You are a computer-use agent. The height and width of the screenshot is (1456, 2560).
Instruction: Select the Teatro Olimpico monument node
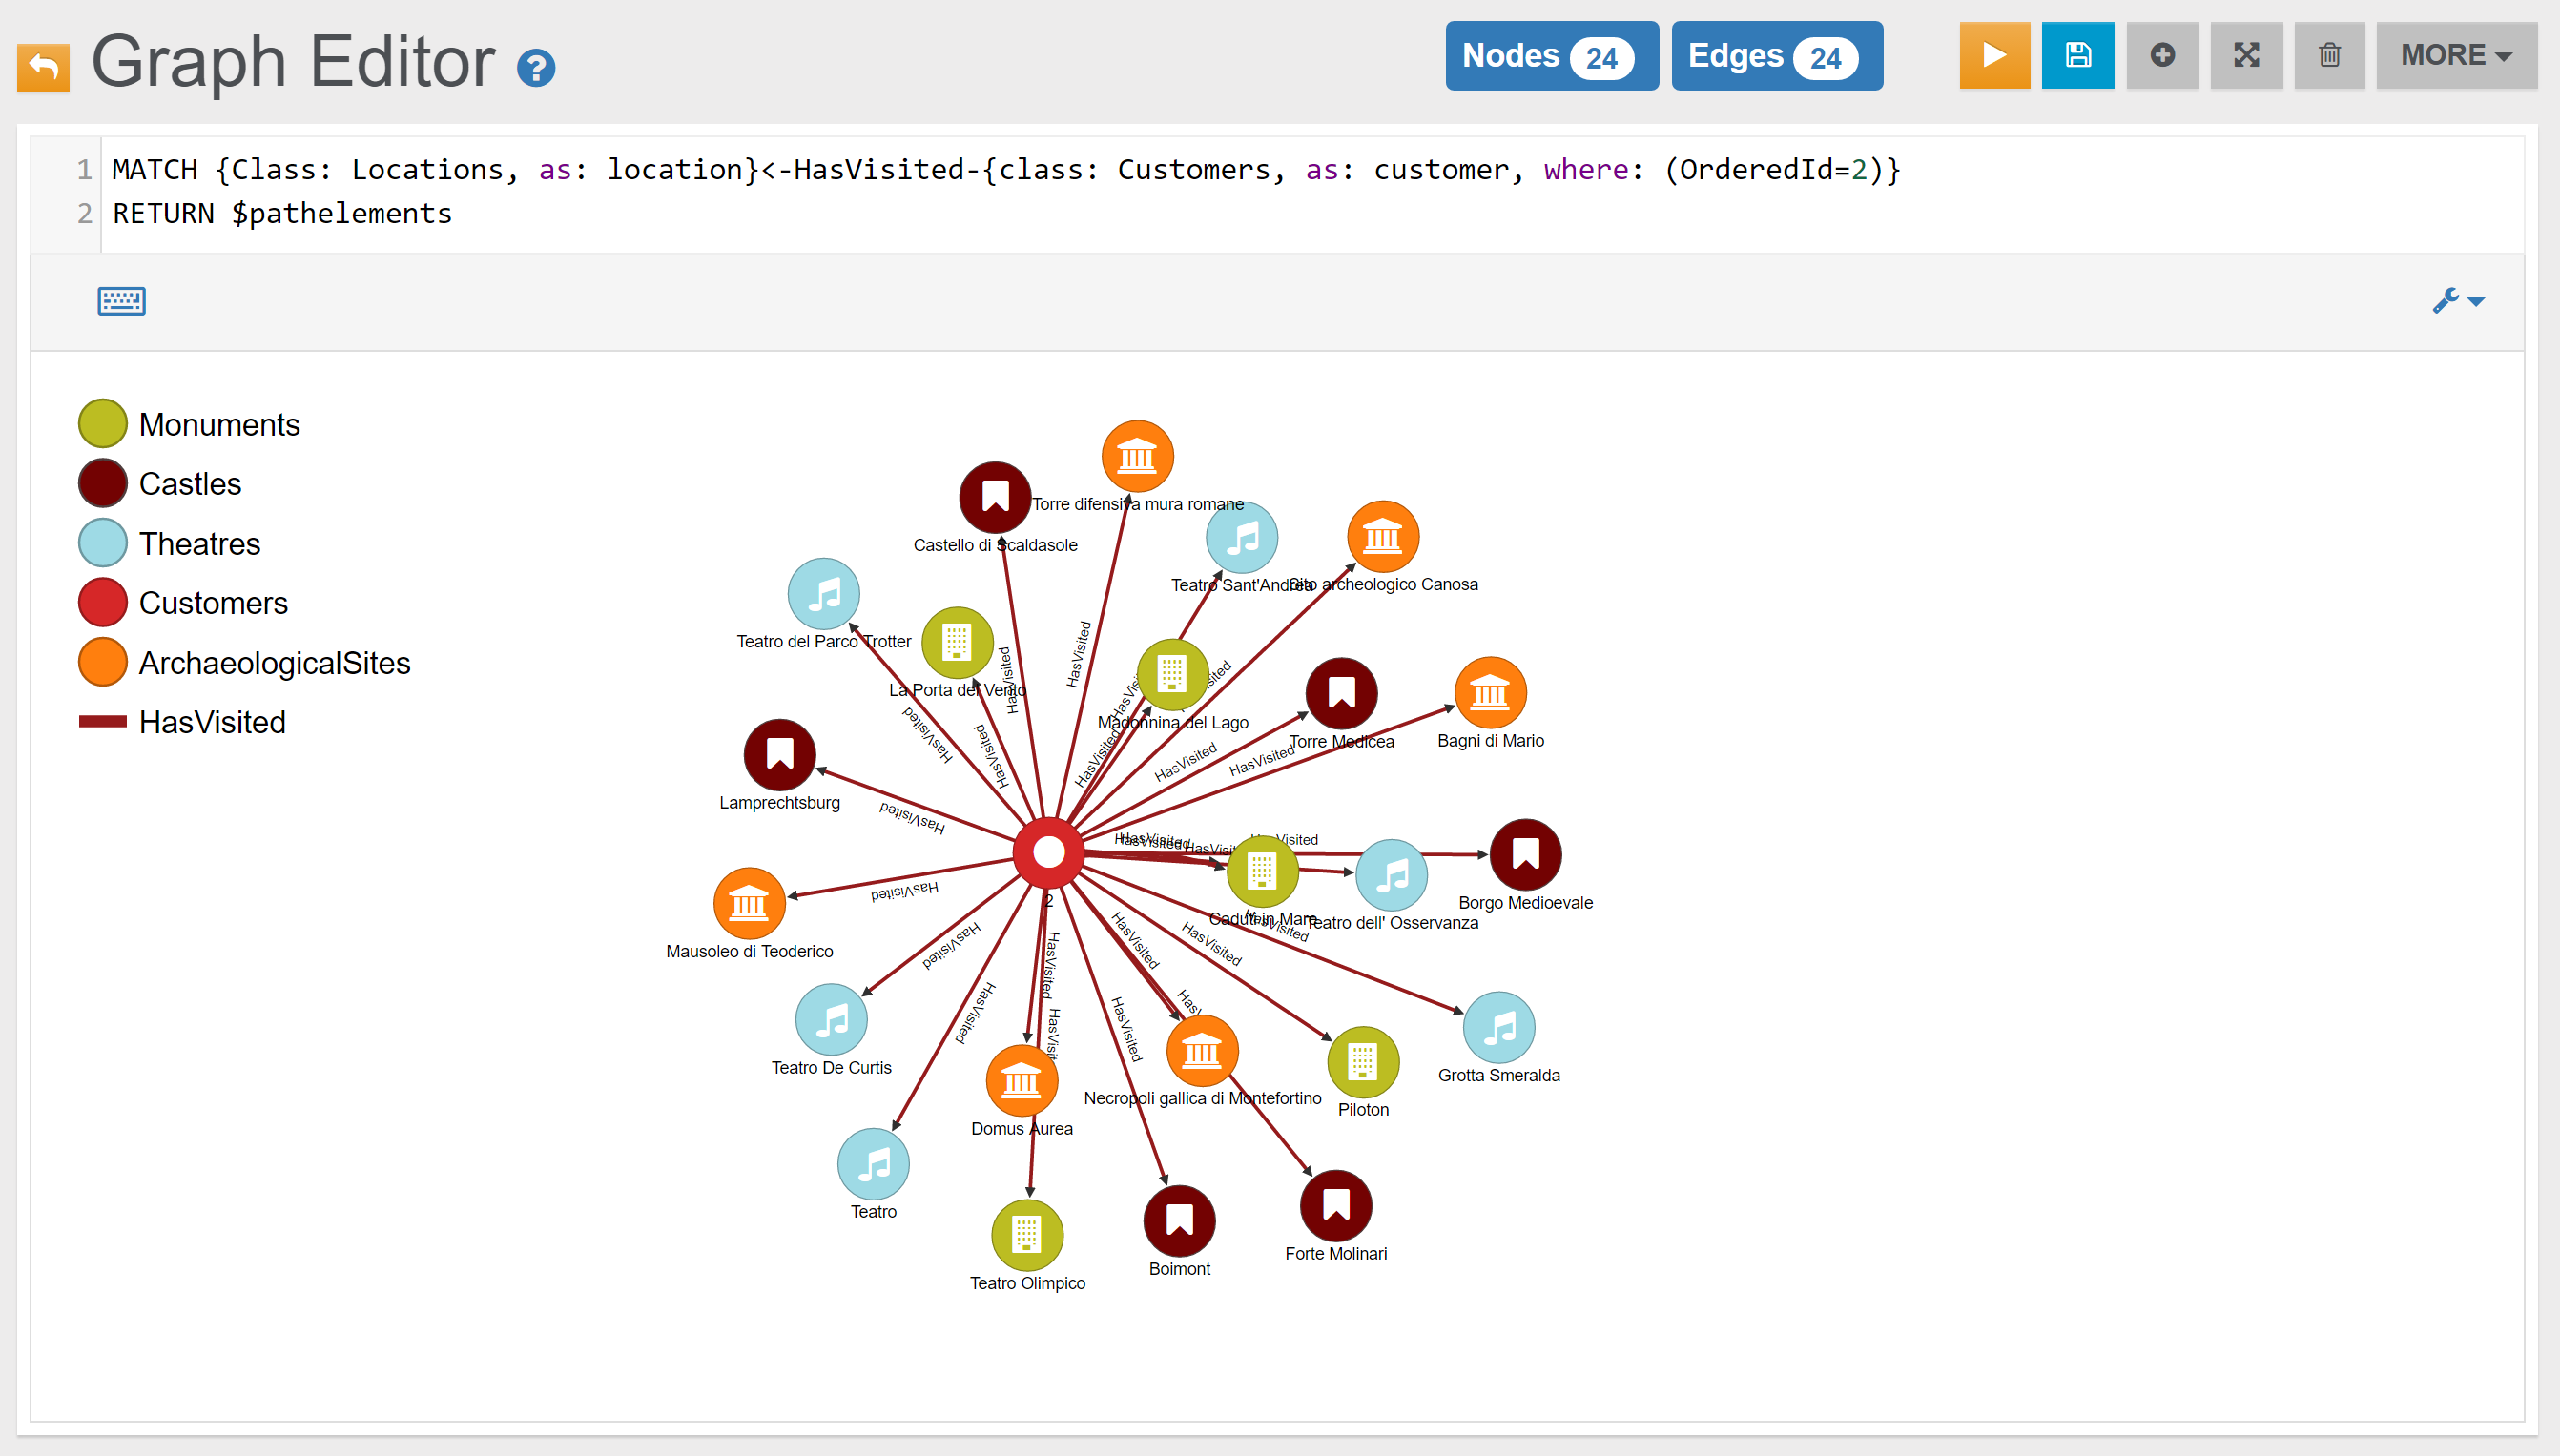click(1026, 1234)
